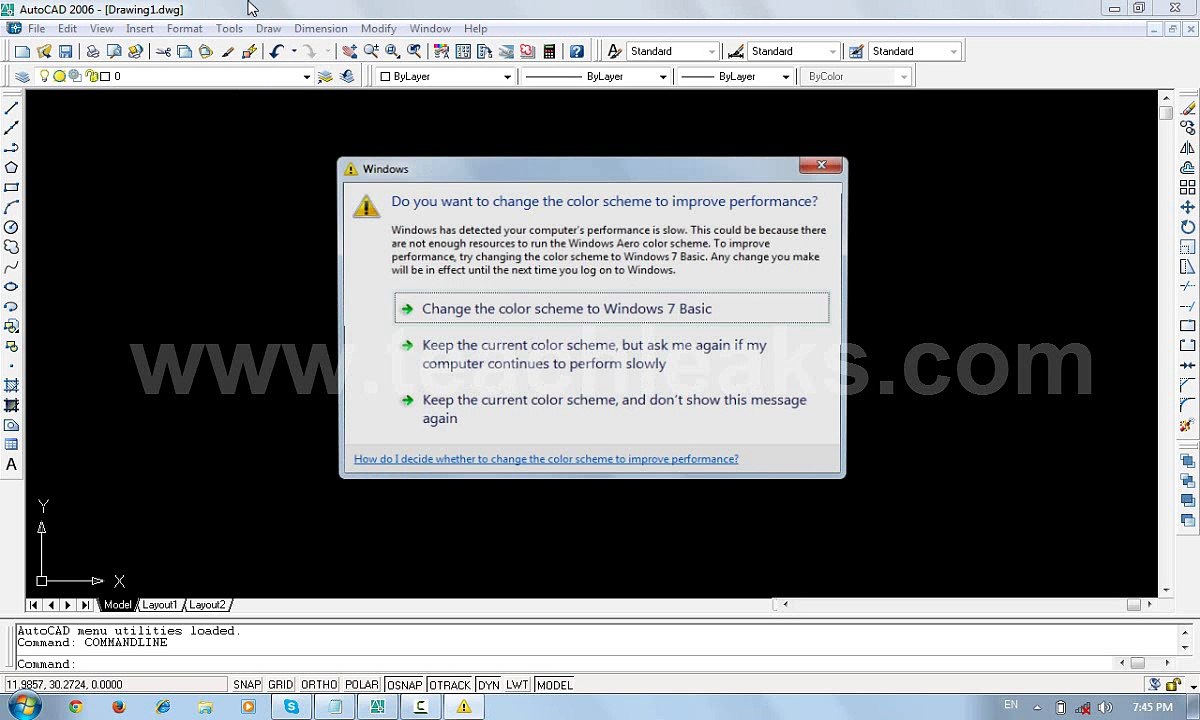Select the Multiline Text tool

click(x=11, y=464)
